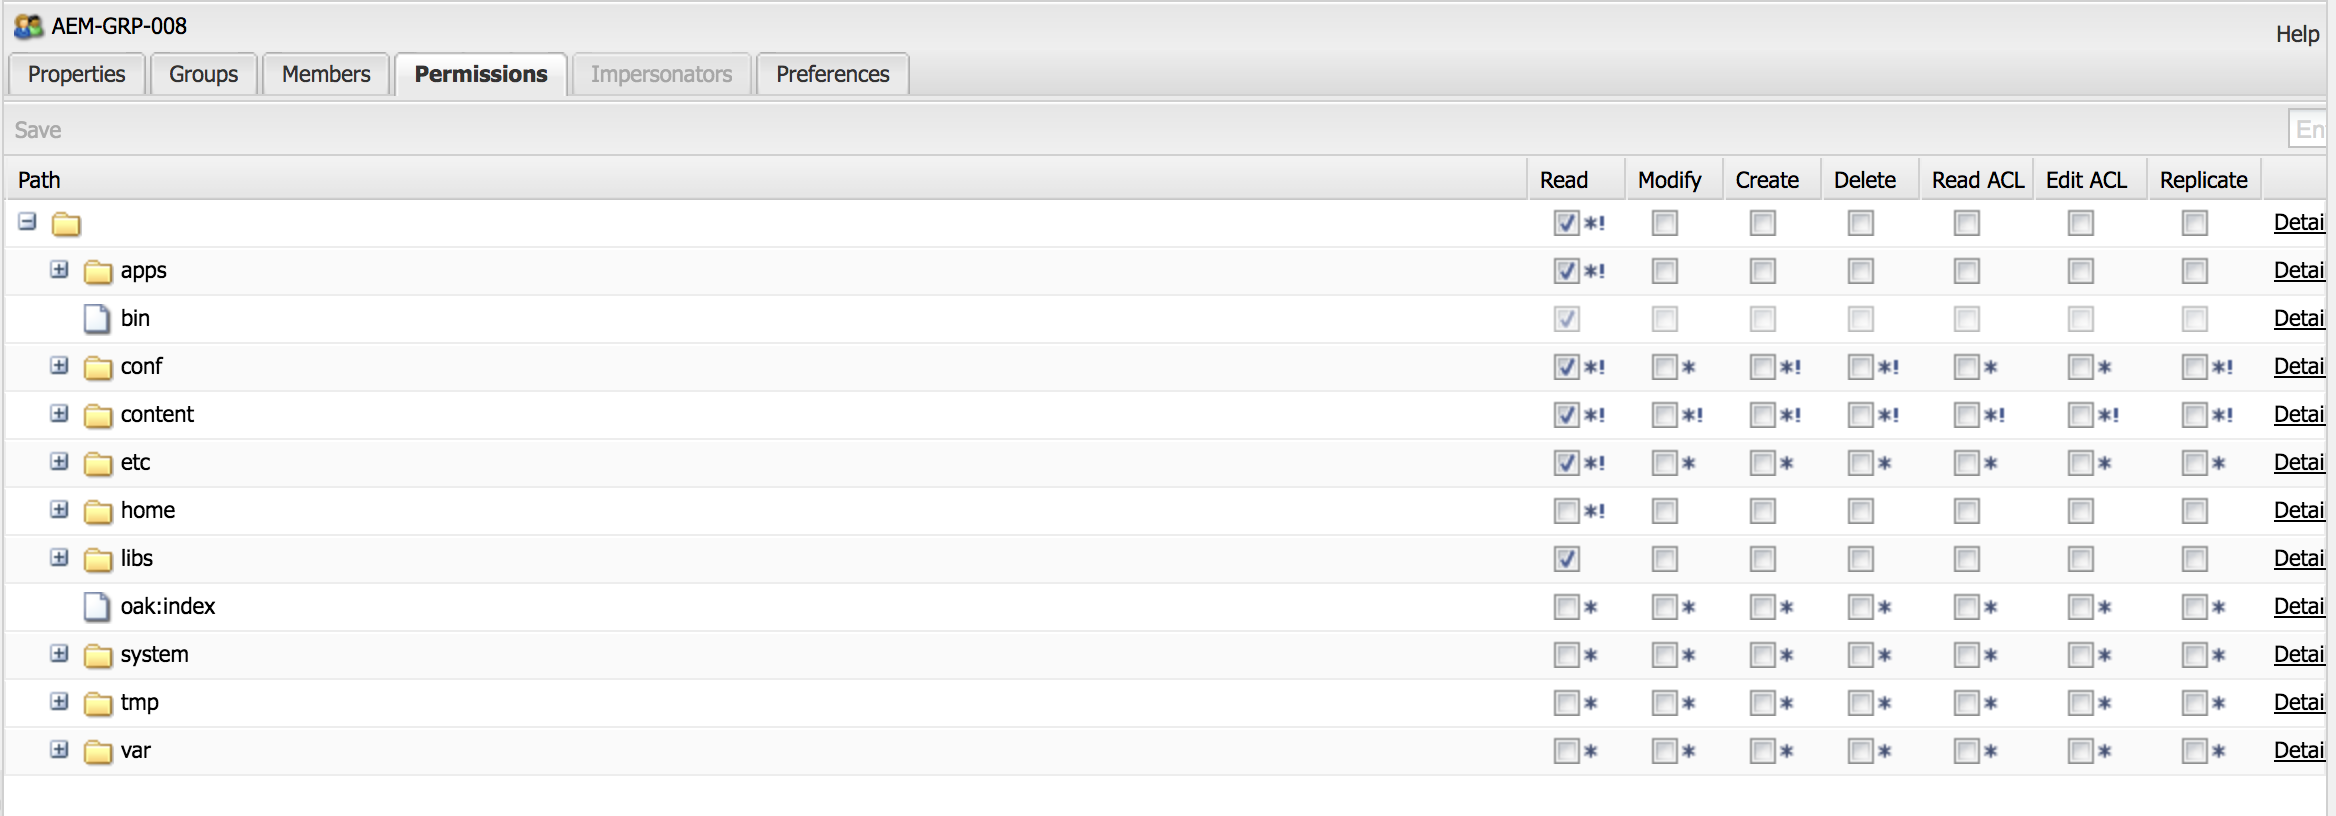Click the libs folder icon
This screenshot has height=816, width=2336.
[98, 559]
